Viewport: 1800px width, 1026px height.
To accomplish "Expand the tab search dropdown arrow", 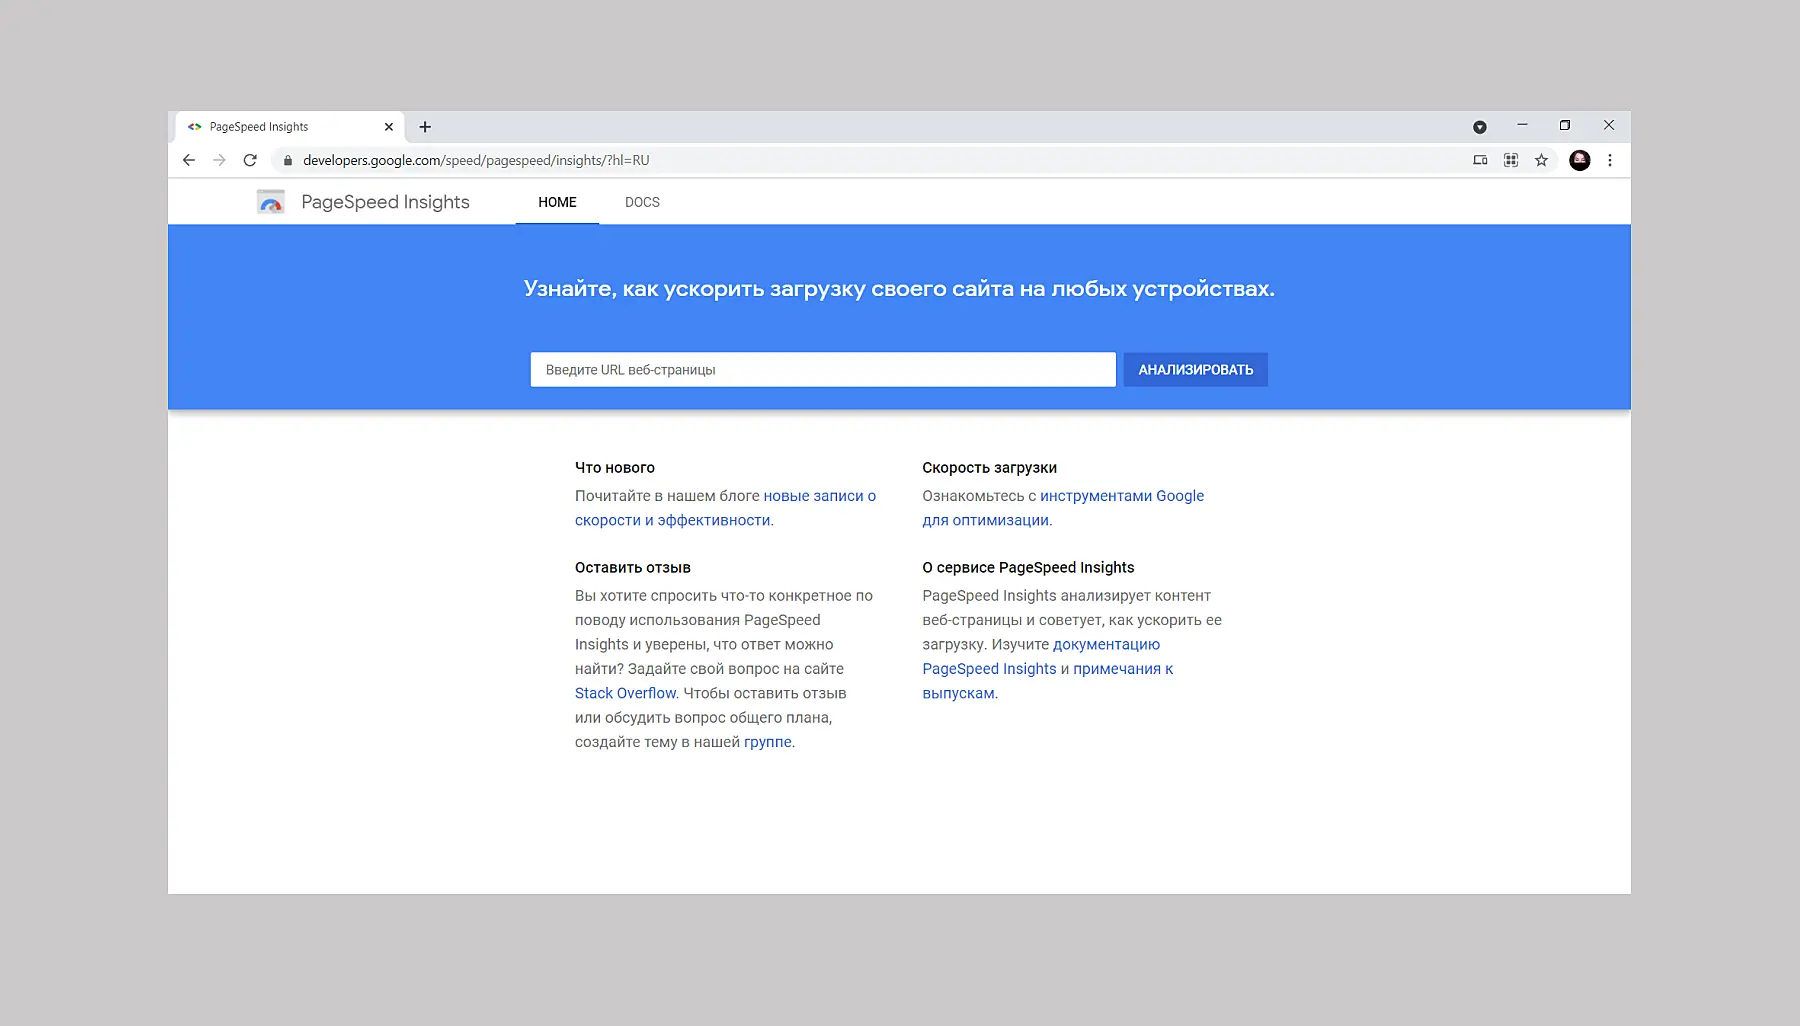I will [x=1479, y=127].
